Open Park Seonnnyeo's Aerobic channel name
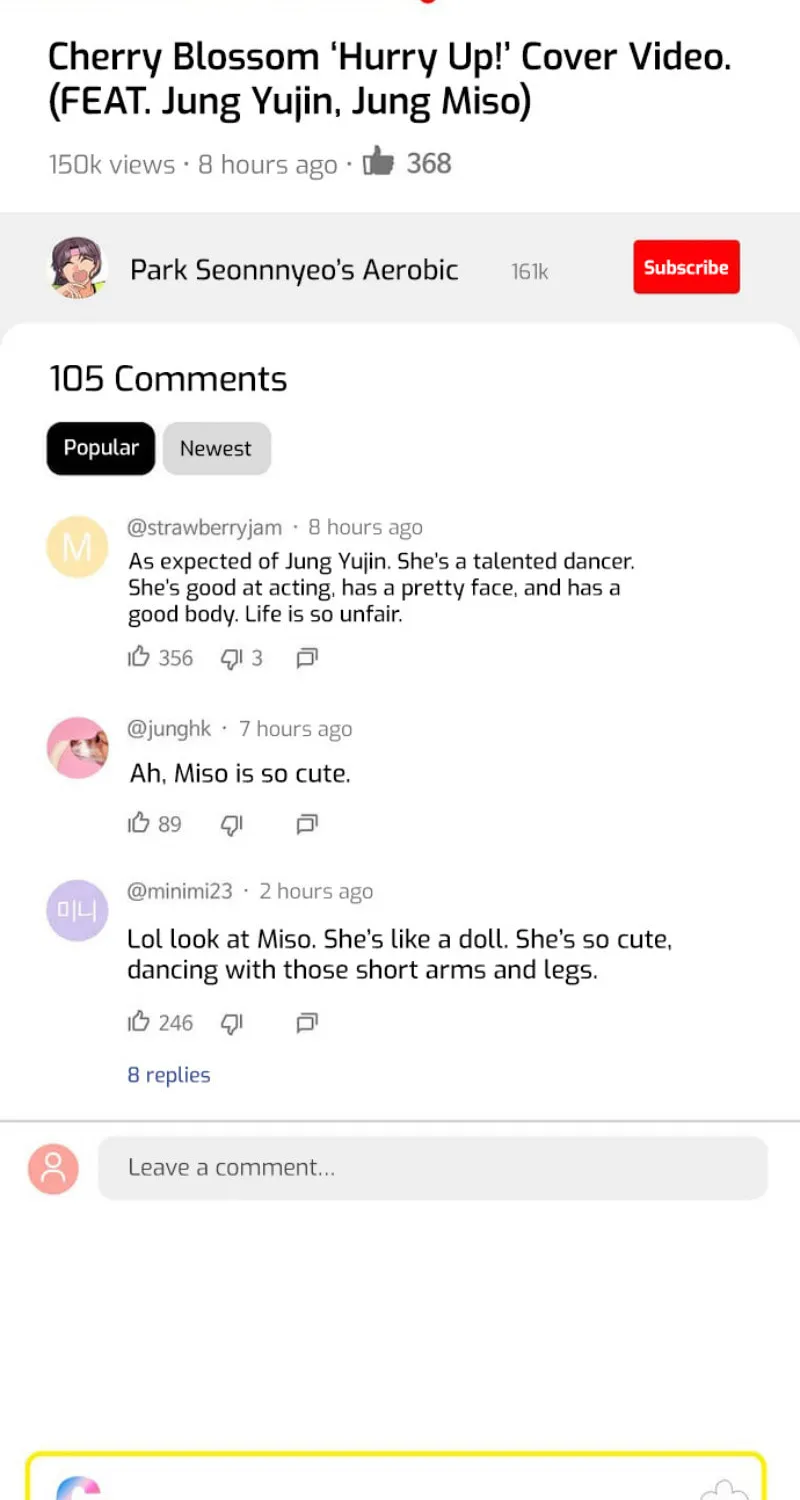800x1500 pixels. 294,270
